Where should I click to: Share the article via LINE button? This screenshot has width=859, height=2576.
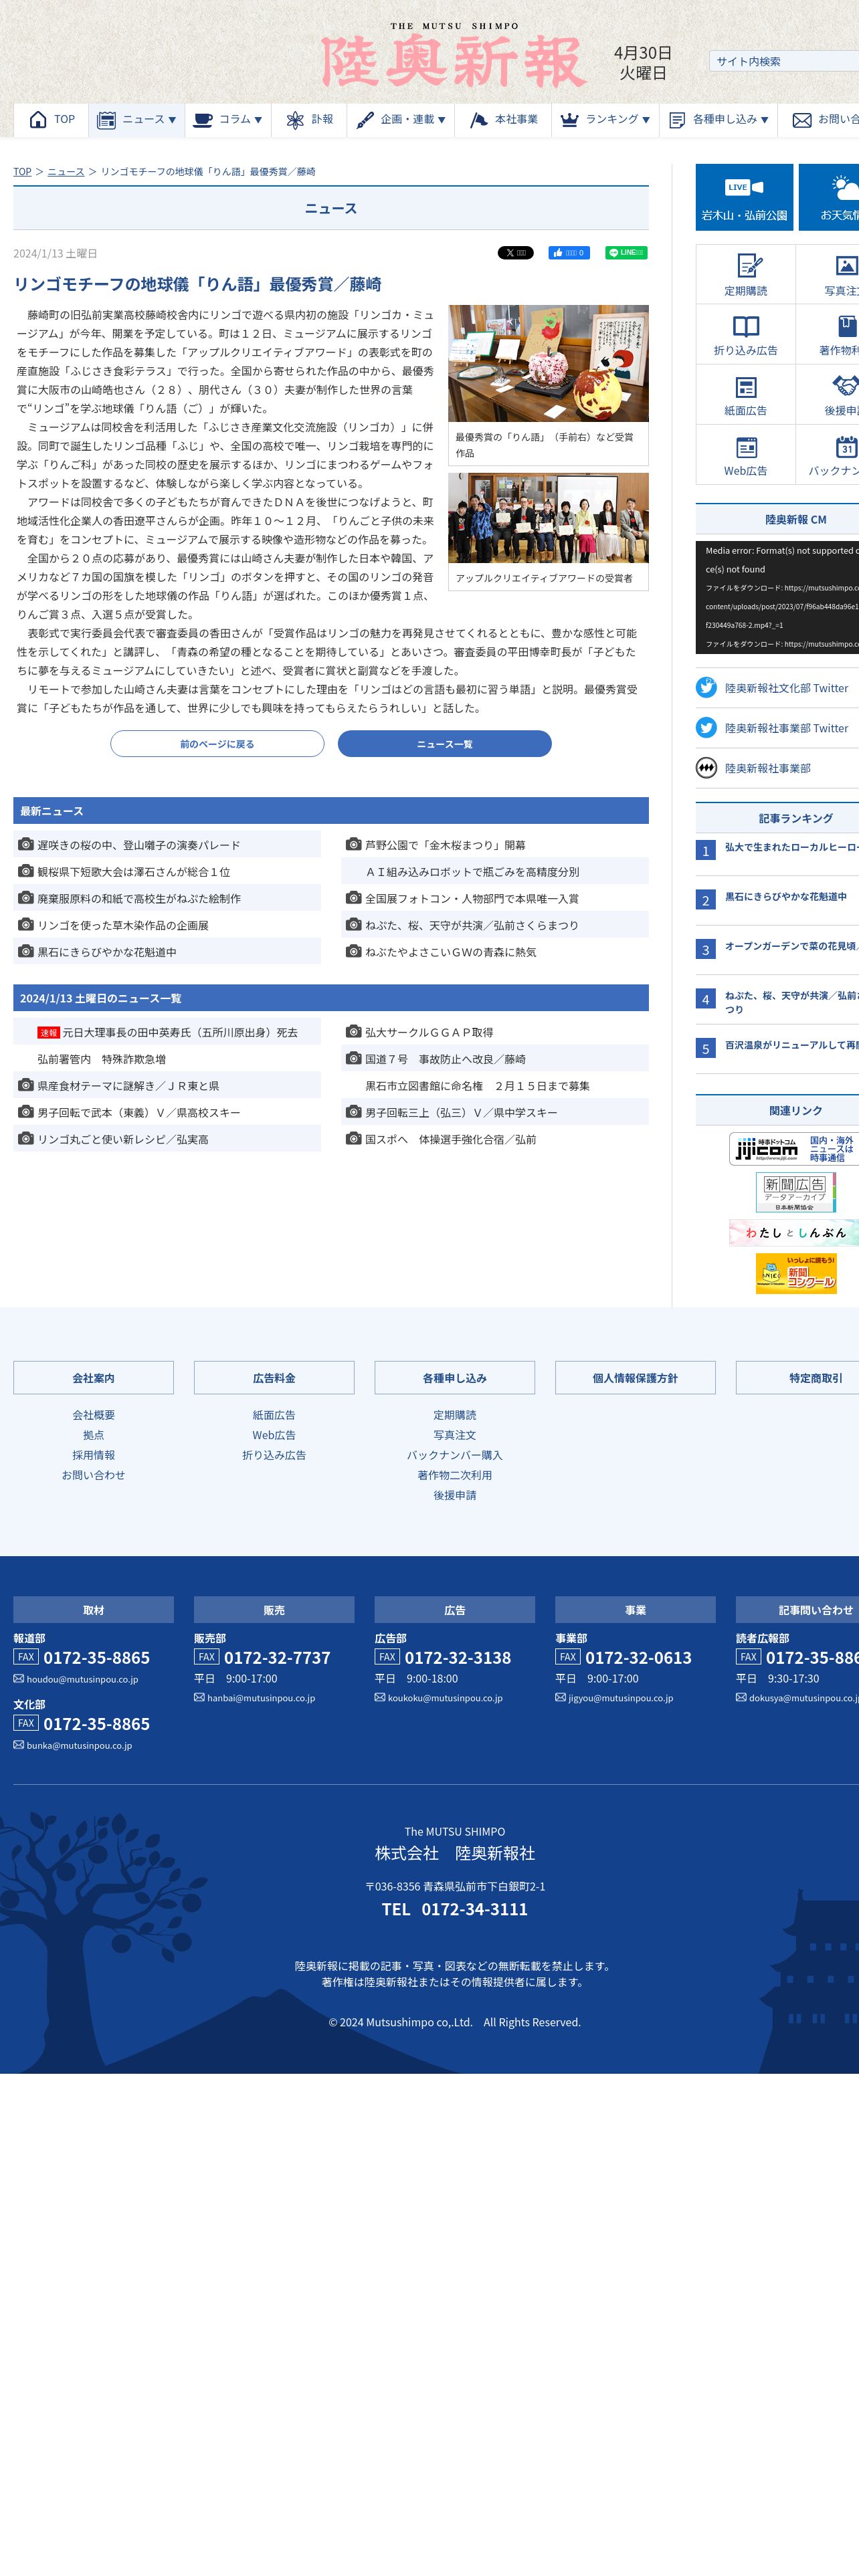(x=626, y=253)
